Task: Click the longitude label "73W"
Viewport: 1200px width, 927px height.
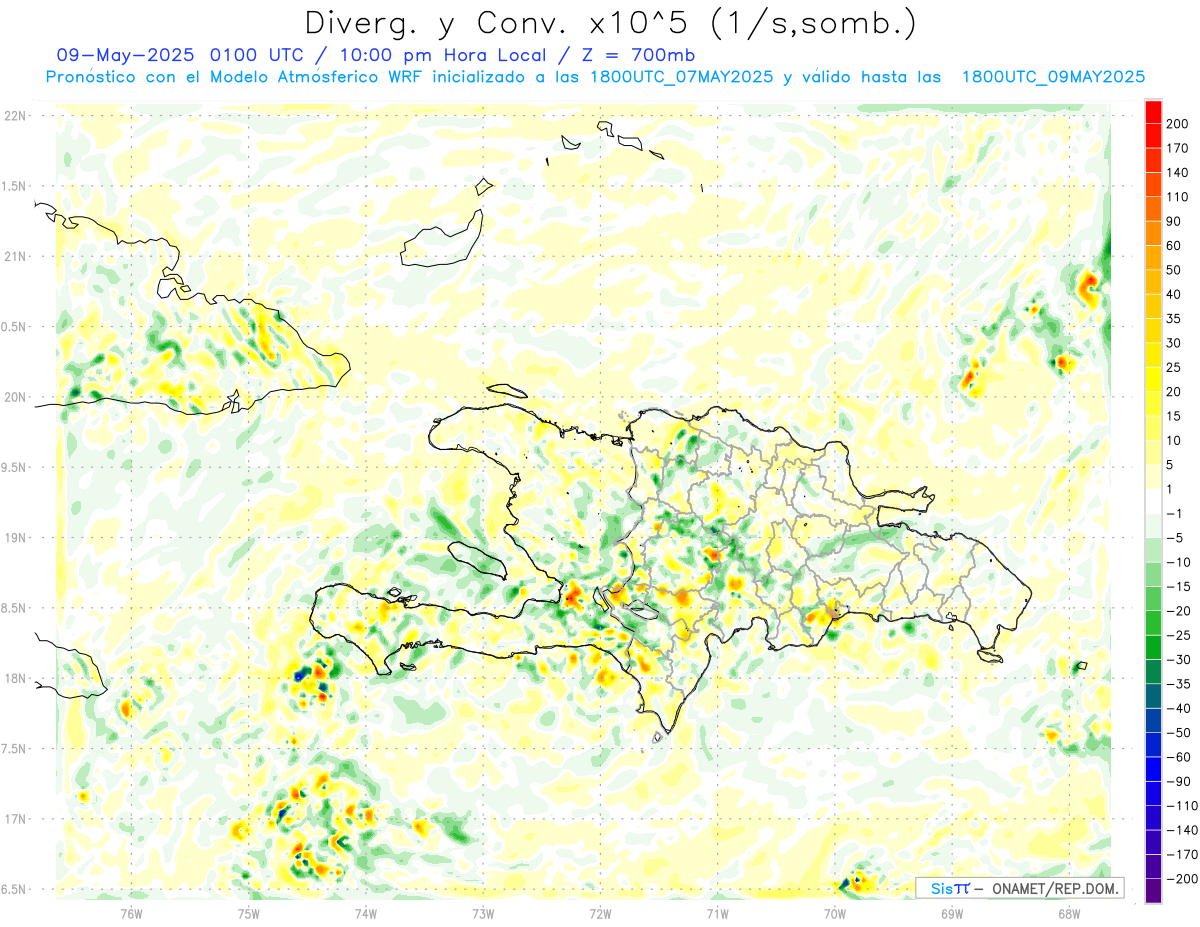Action: coord(483,912)
